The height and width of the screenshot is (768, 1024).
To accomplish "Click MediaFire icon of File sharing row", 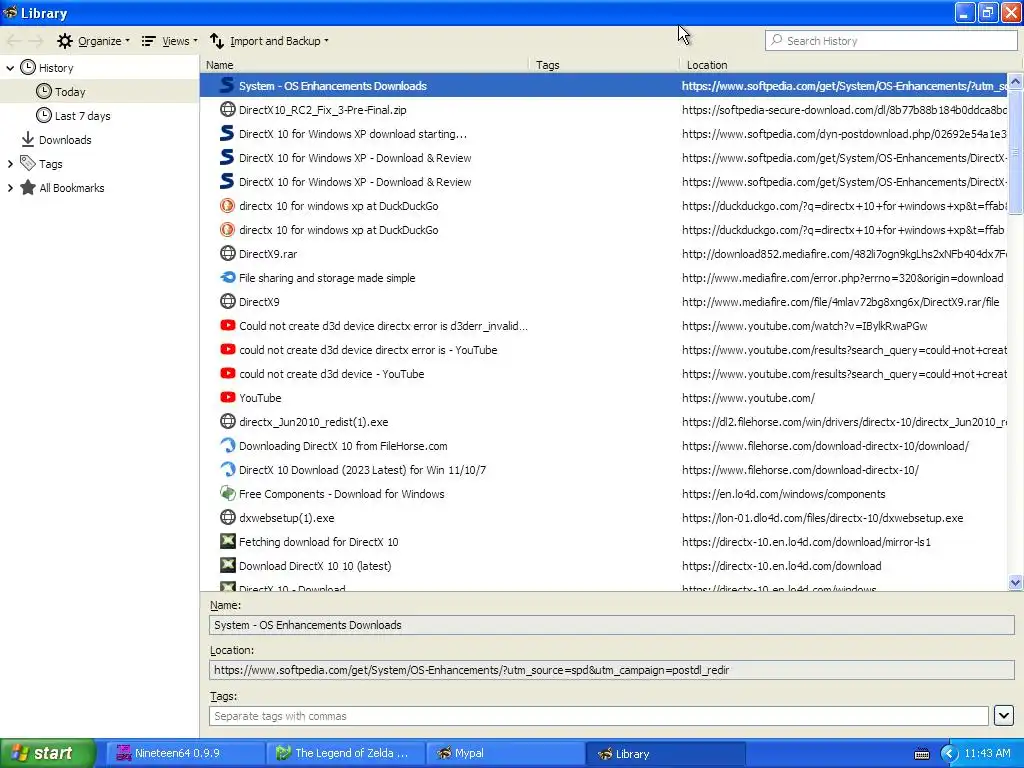I will 227,278.
